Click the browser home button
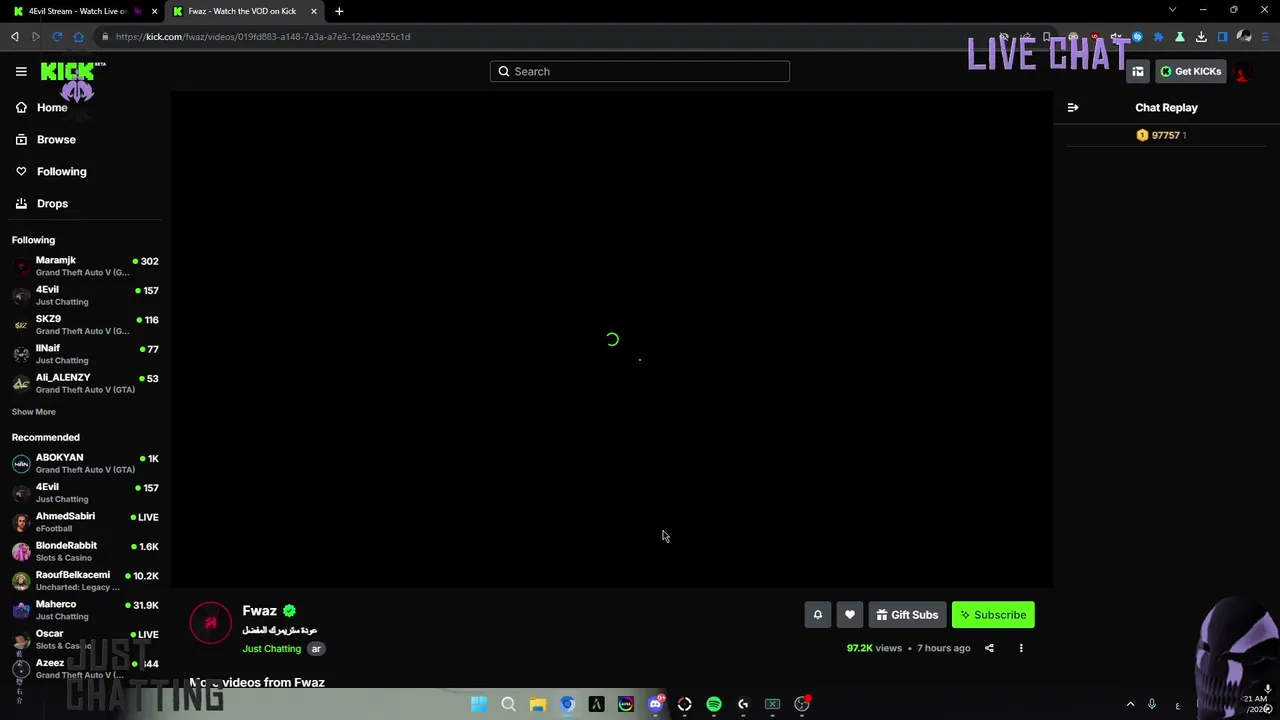The width and height of the screenshot is (1280, 720). click(79, 37)
